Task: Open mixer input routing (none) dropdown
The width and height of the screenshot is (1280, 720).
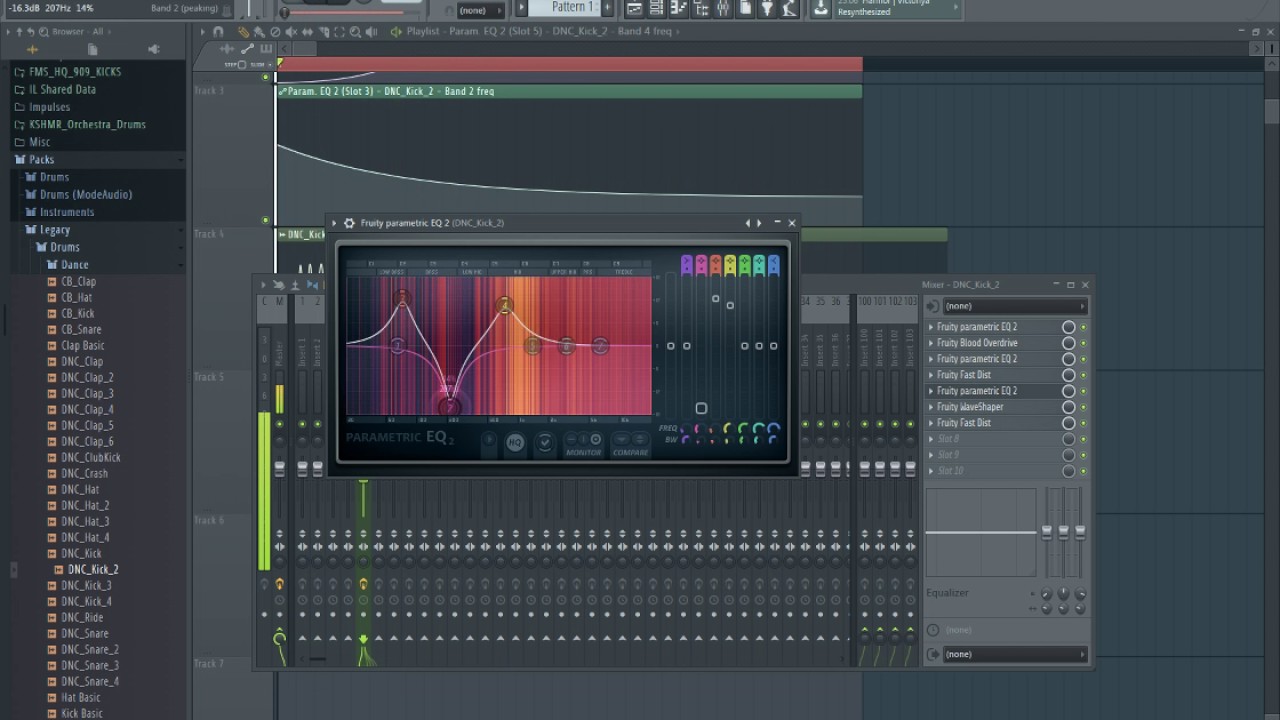Action: [1015, 306]
